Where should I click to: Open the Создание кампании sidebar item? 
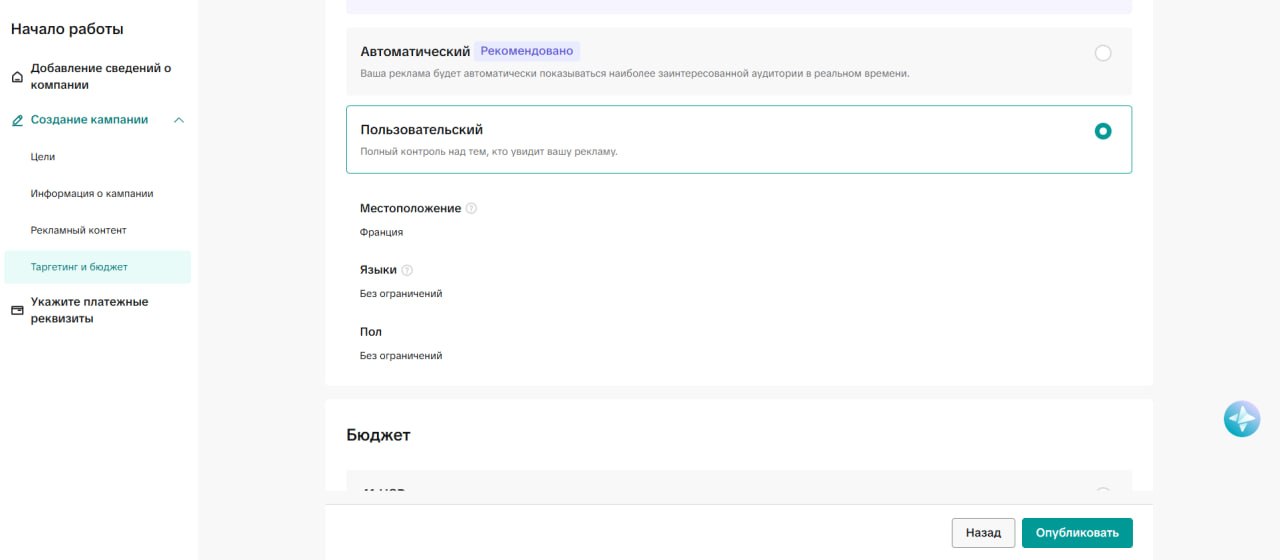click(x=89, y=120)
